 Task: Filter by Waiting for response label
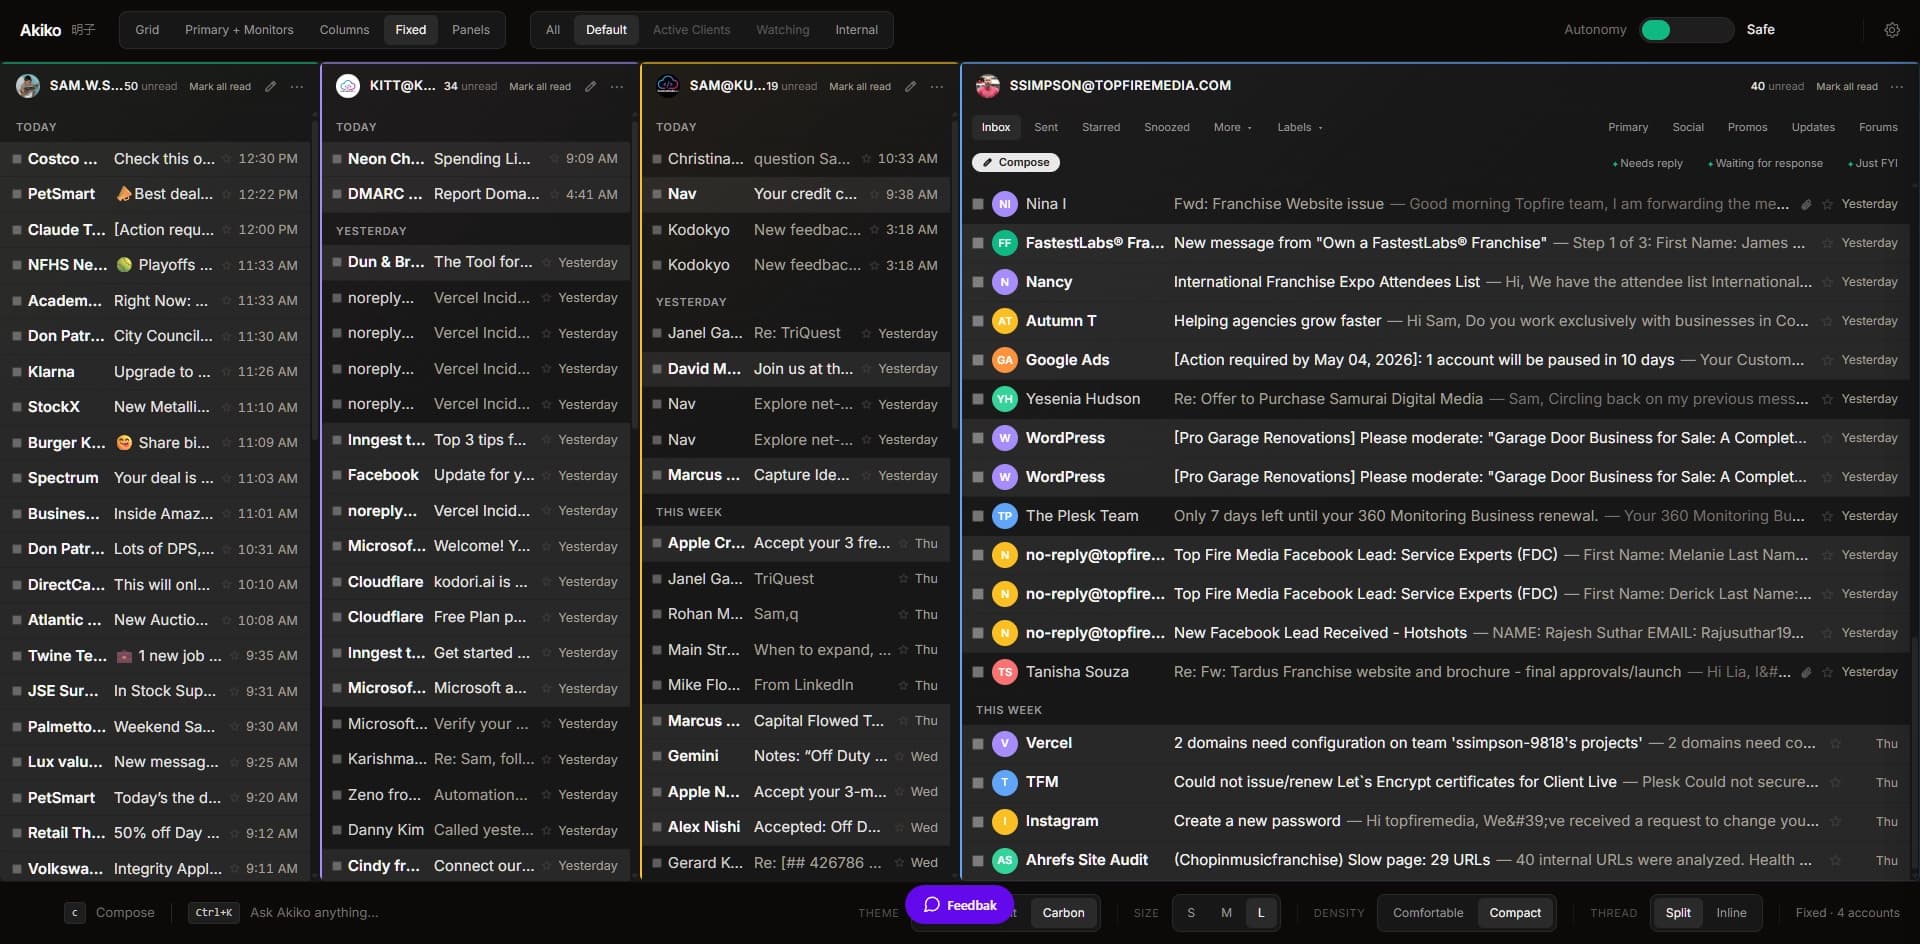coord(1766,163)
